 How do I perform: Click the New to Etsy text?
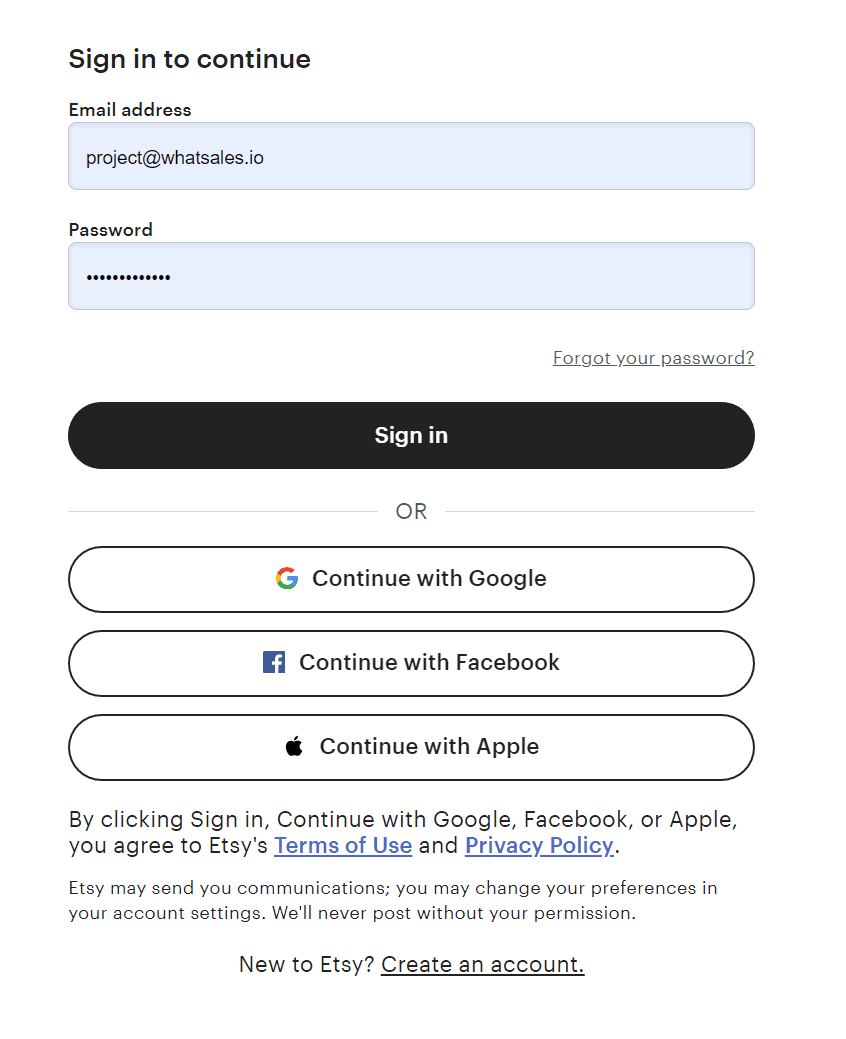307,964
